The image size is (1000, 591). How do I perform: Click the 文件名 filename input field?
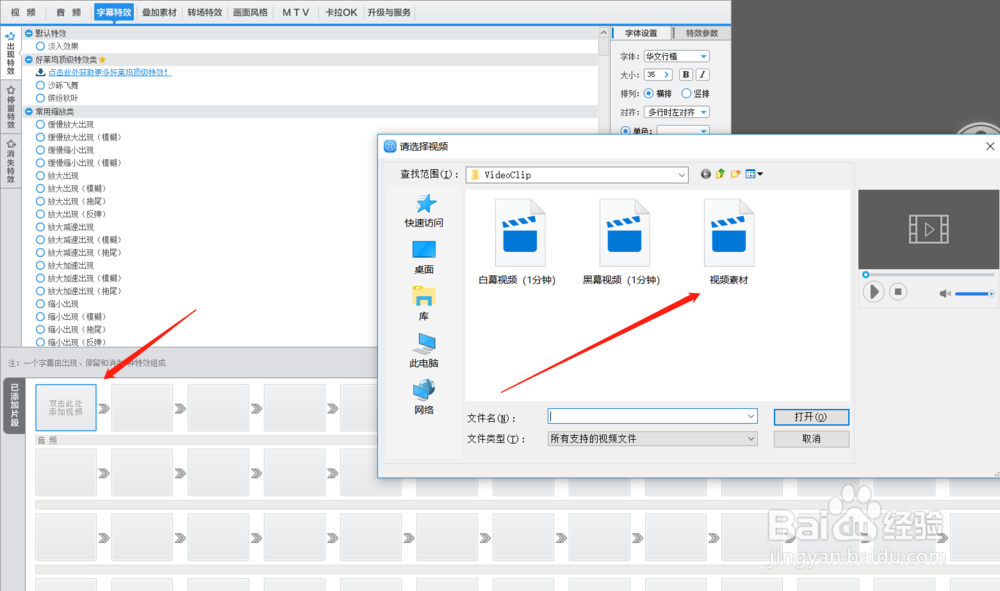(652, 416)
